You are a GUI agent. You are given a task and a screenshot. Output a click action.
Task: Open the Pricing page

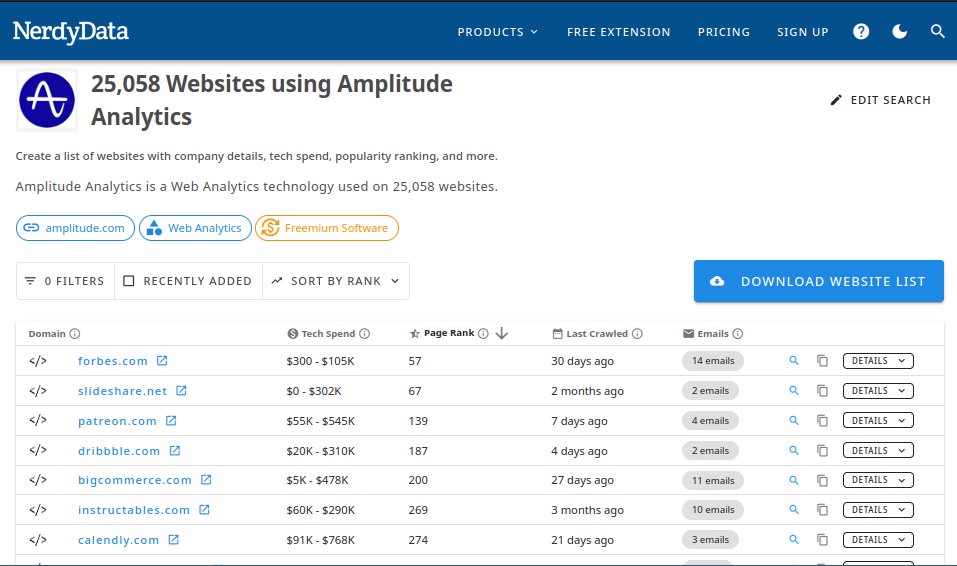tap(724, 32)
